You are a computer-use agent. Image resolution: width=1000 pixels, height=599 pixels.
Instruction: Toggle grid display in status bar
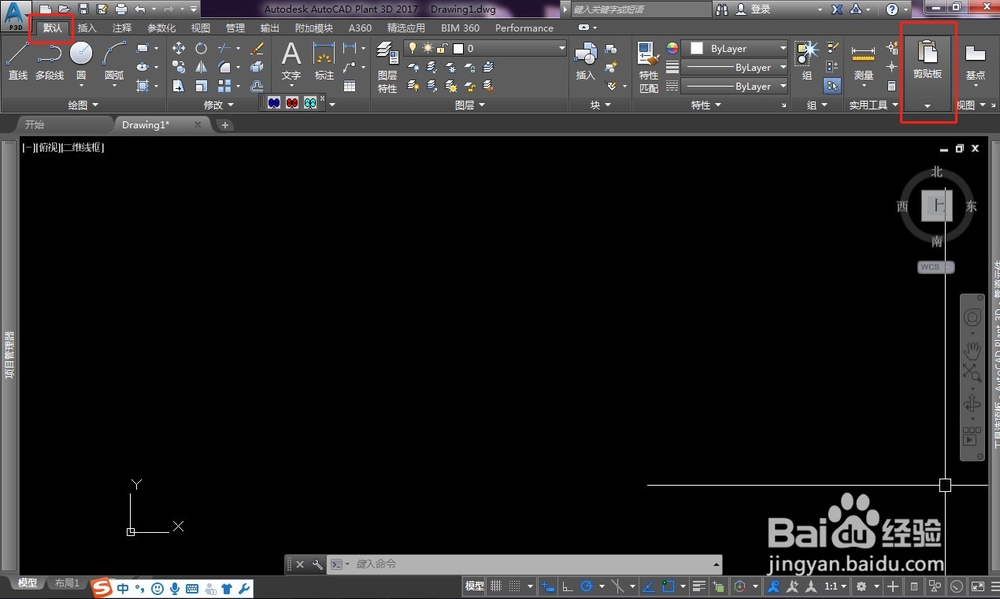496,586
